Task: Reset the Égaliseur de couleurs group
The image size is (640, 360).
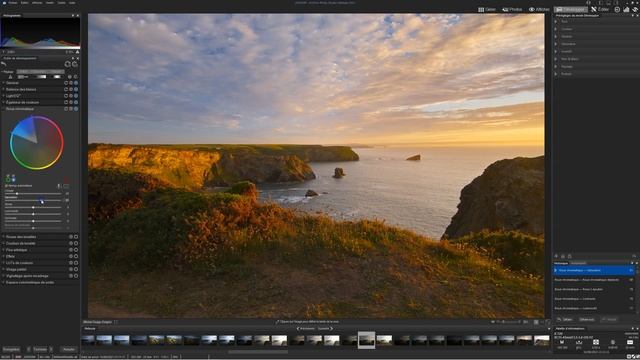Action: pyautogui.click(x=66, y=102)
